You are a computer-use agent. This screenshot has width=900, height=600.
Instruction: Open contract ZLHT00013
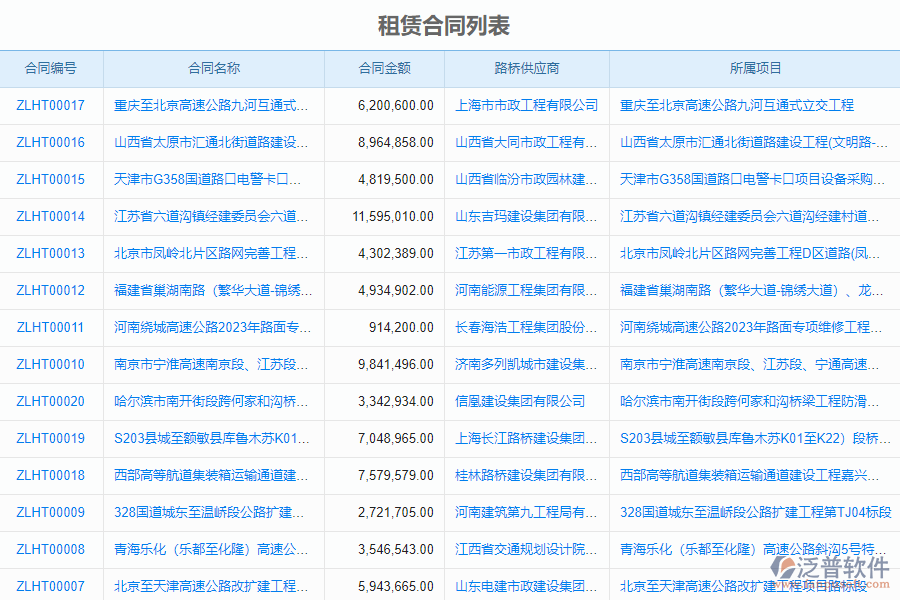tap(51, 253)
